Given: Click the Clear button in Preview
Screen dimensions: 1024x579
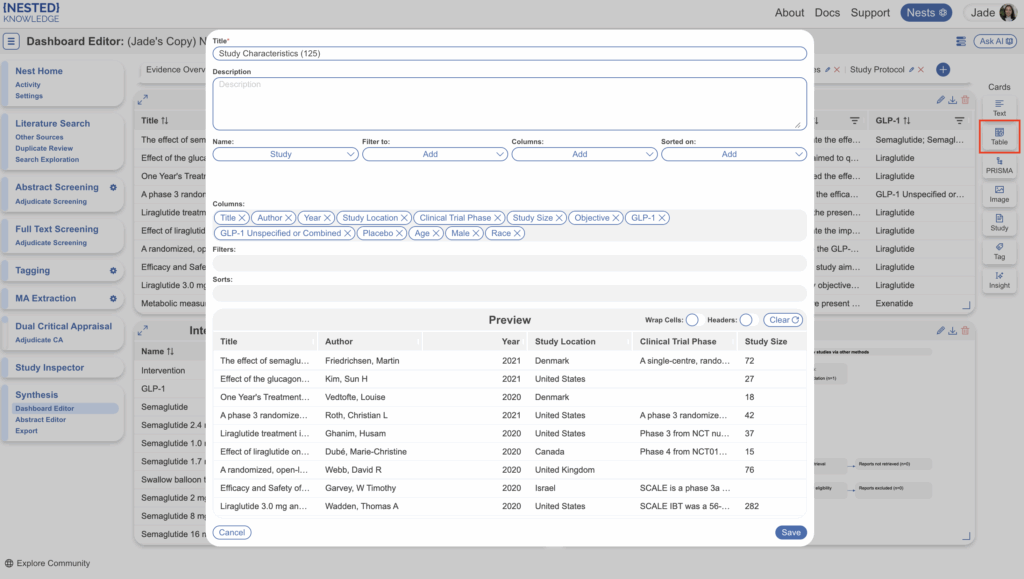Looking at the screenshot, I should point(784,320).
